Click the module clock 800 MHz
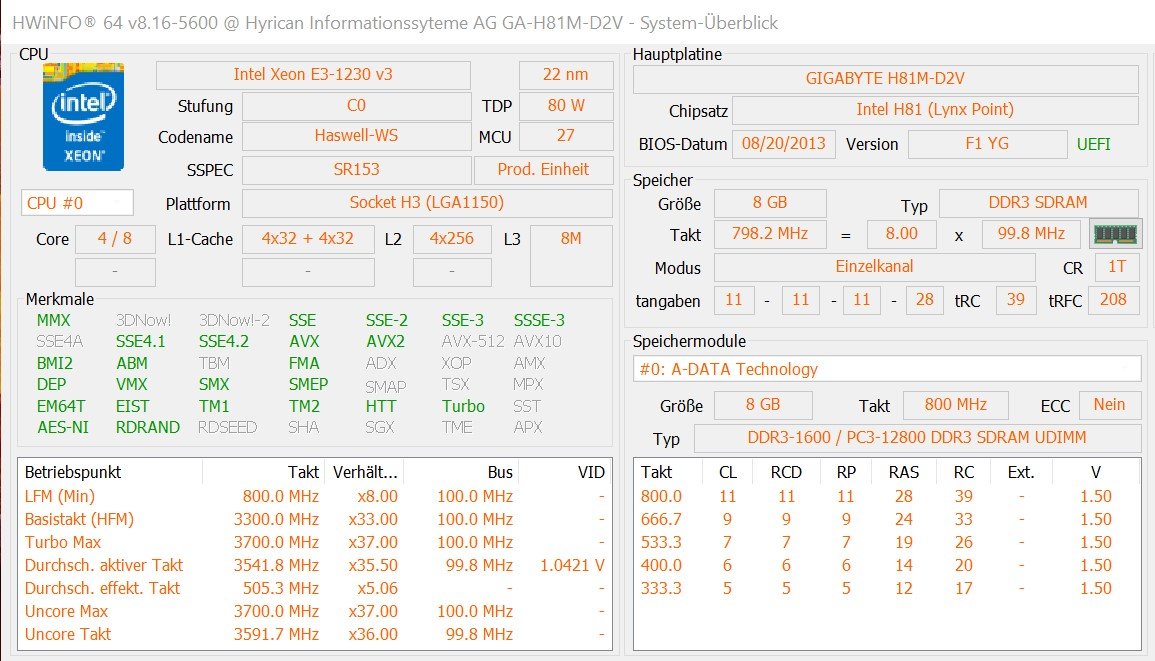Screen dimensions: 1155x661 coord(955,405)
